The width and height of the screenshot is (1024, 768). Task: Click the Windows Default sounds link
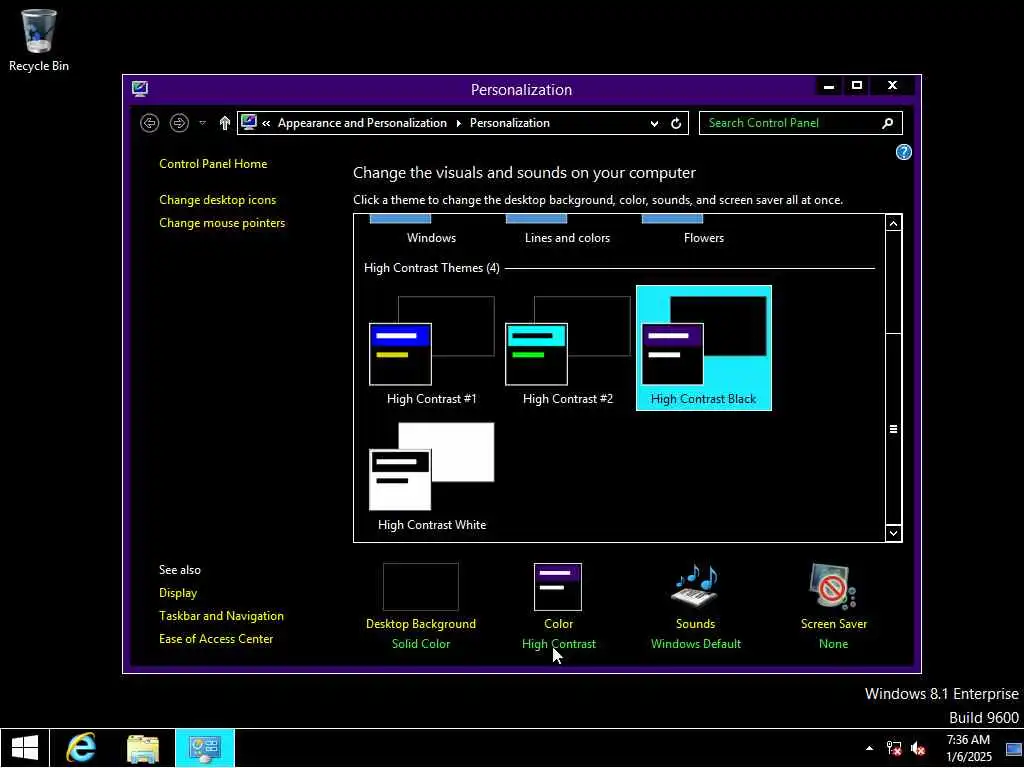pos(696,644)
